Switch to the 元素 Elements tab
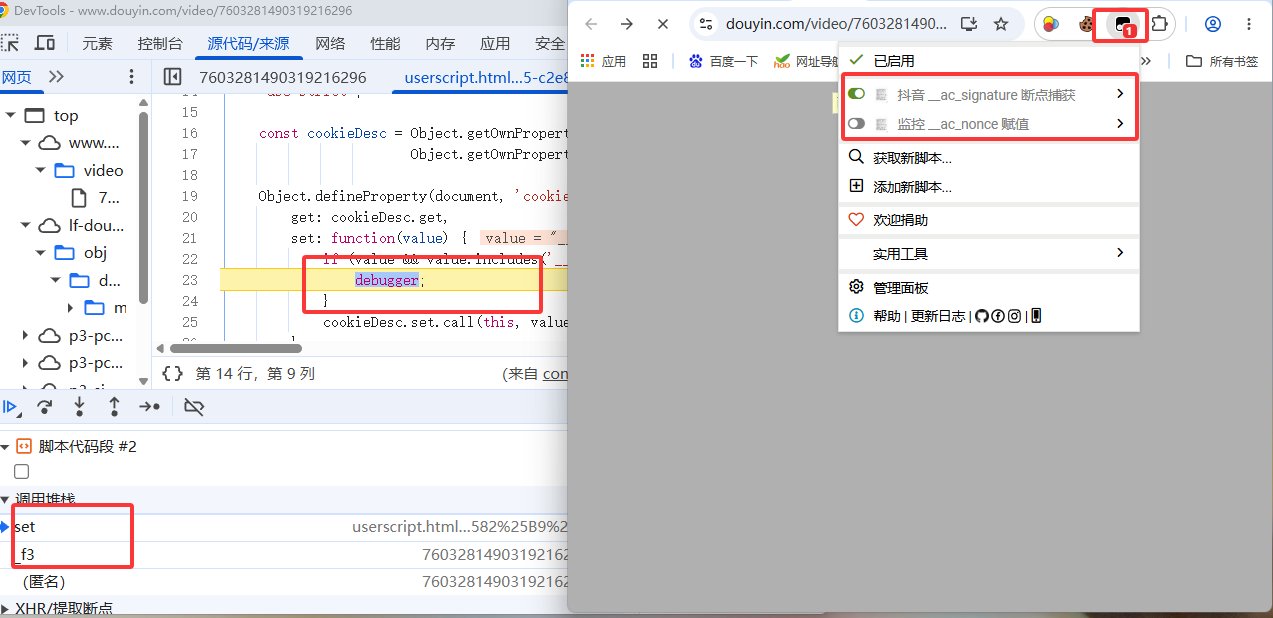Viewport: 1273px width, 618px height. [x=97, y=43]
